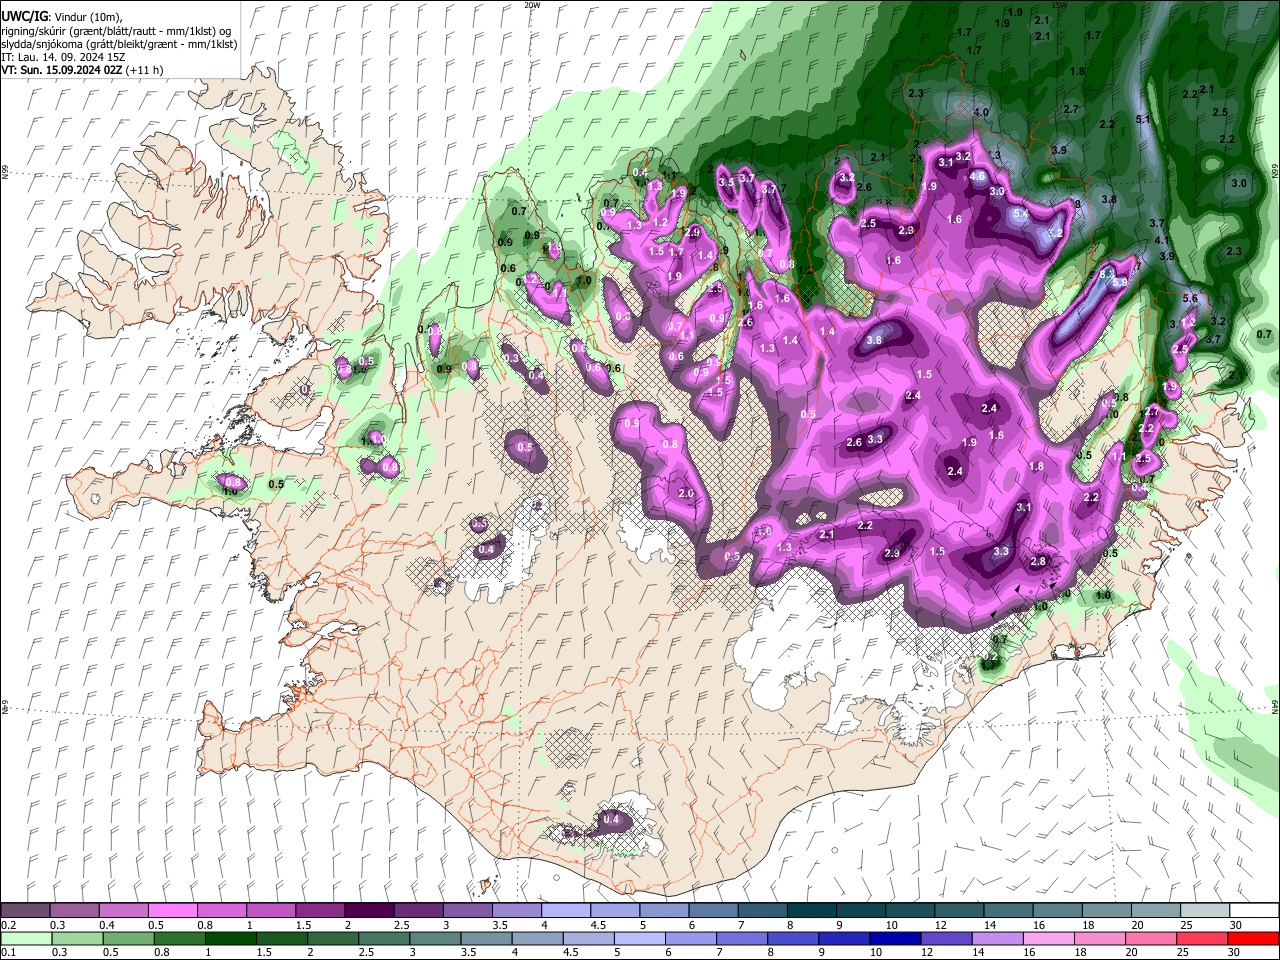Image resolution: width=1280 pixels, height=960 pixels.
Task: Select the '4.0' value on the northern peninsula
Action: click(x=981, y=112)
